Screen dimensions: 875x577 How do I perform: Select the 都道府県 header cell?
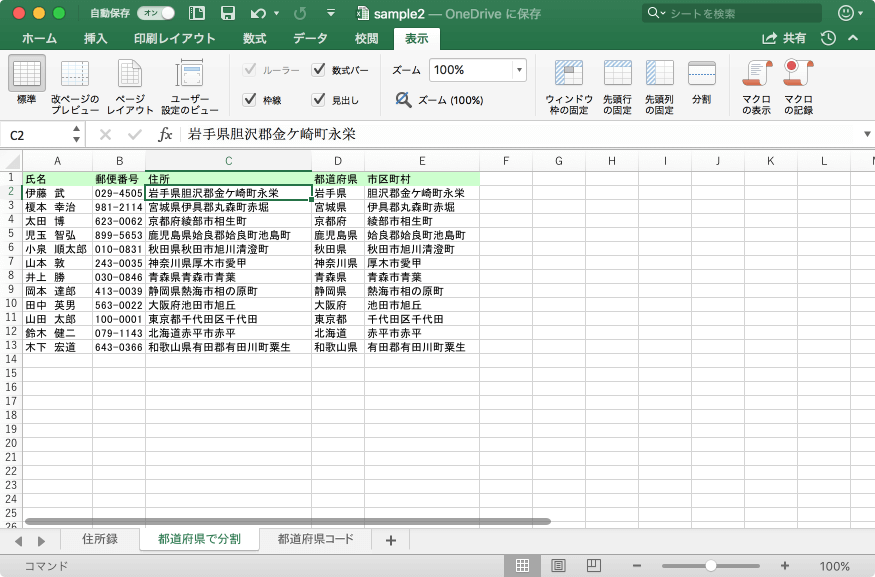point(338,179)
